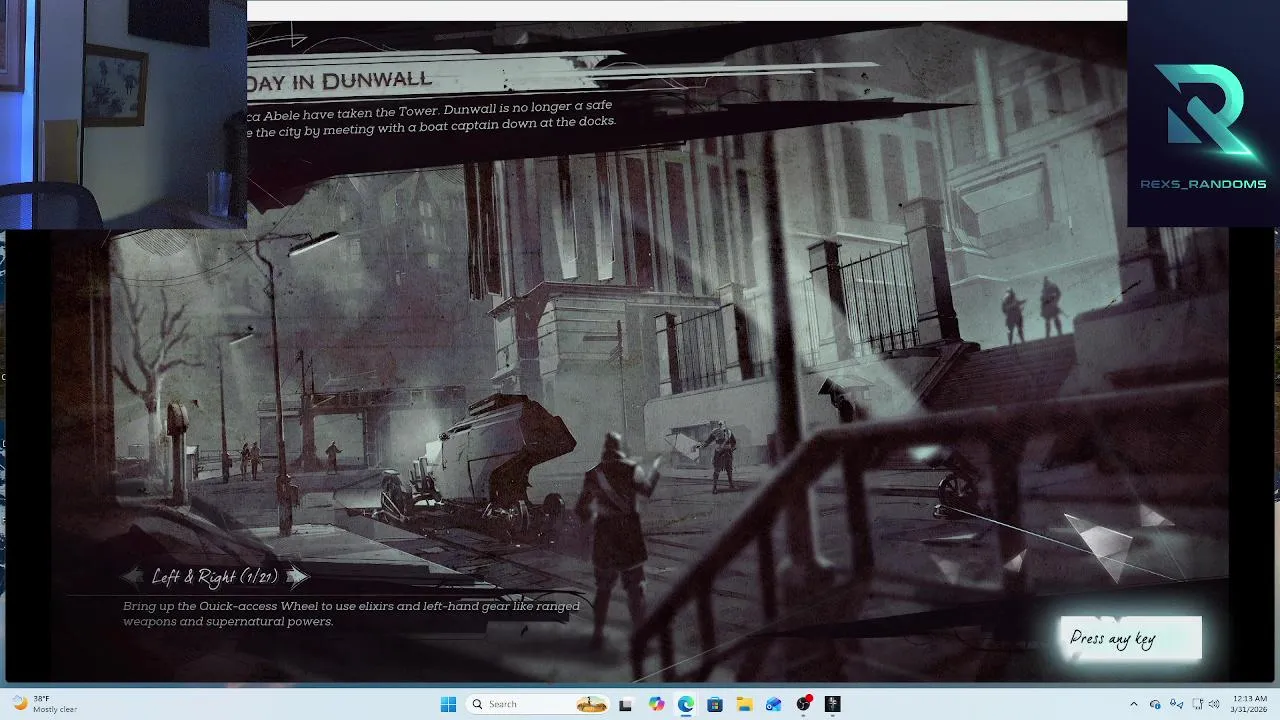
Task: Go to the previous loading tip arrow
Action: (x=132, y=576)
